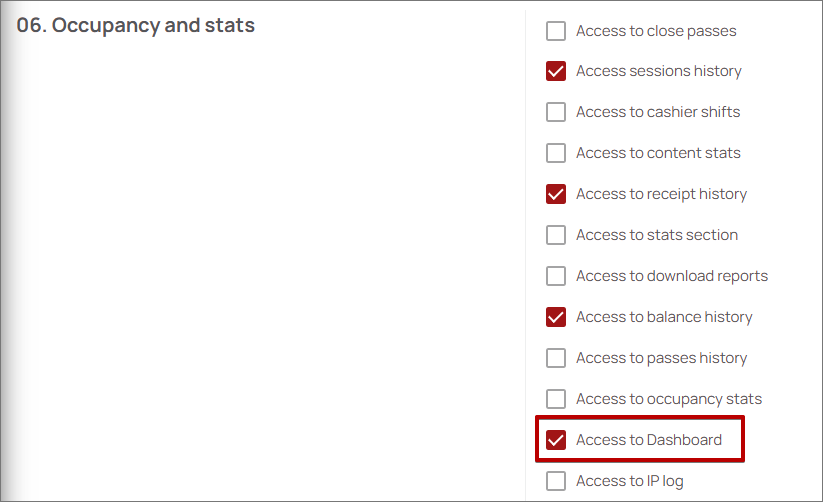Enable the Access to content stats checkbox
This screenshot has height=502, width=823.
pyautogui.click(x=556, y=153)
